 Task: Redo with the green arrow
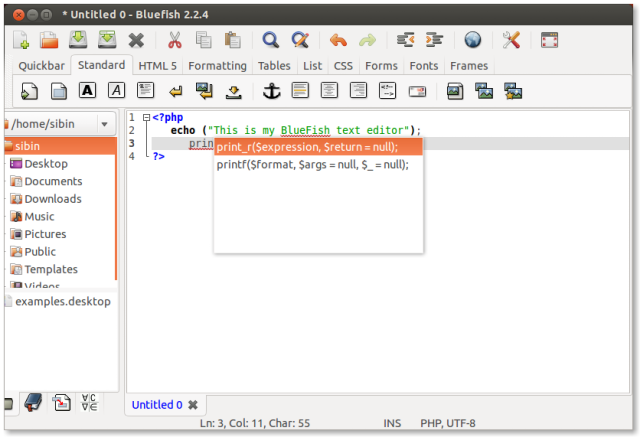(367, 40)
